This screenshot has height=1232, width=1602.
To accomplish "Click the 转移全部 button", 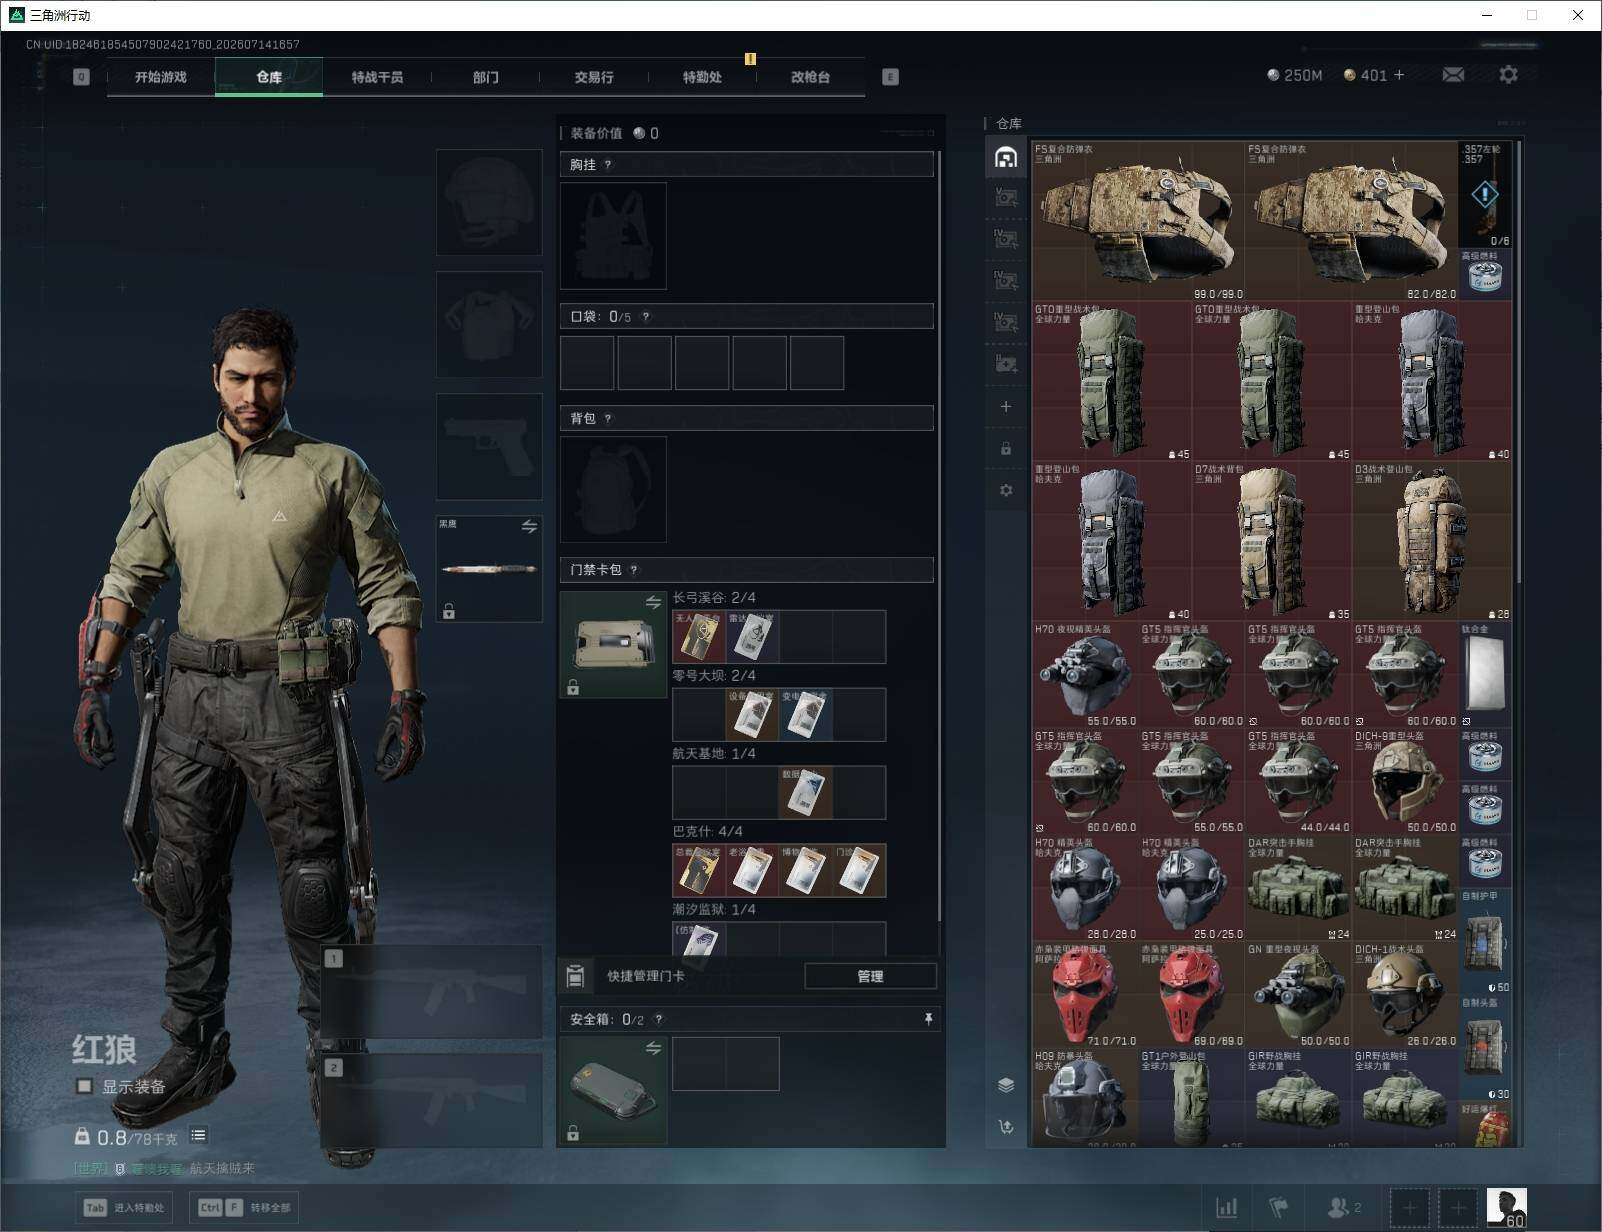I will tap(244, 1208).
